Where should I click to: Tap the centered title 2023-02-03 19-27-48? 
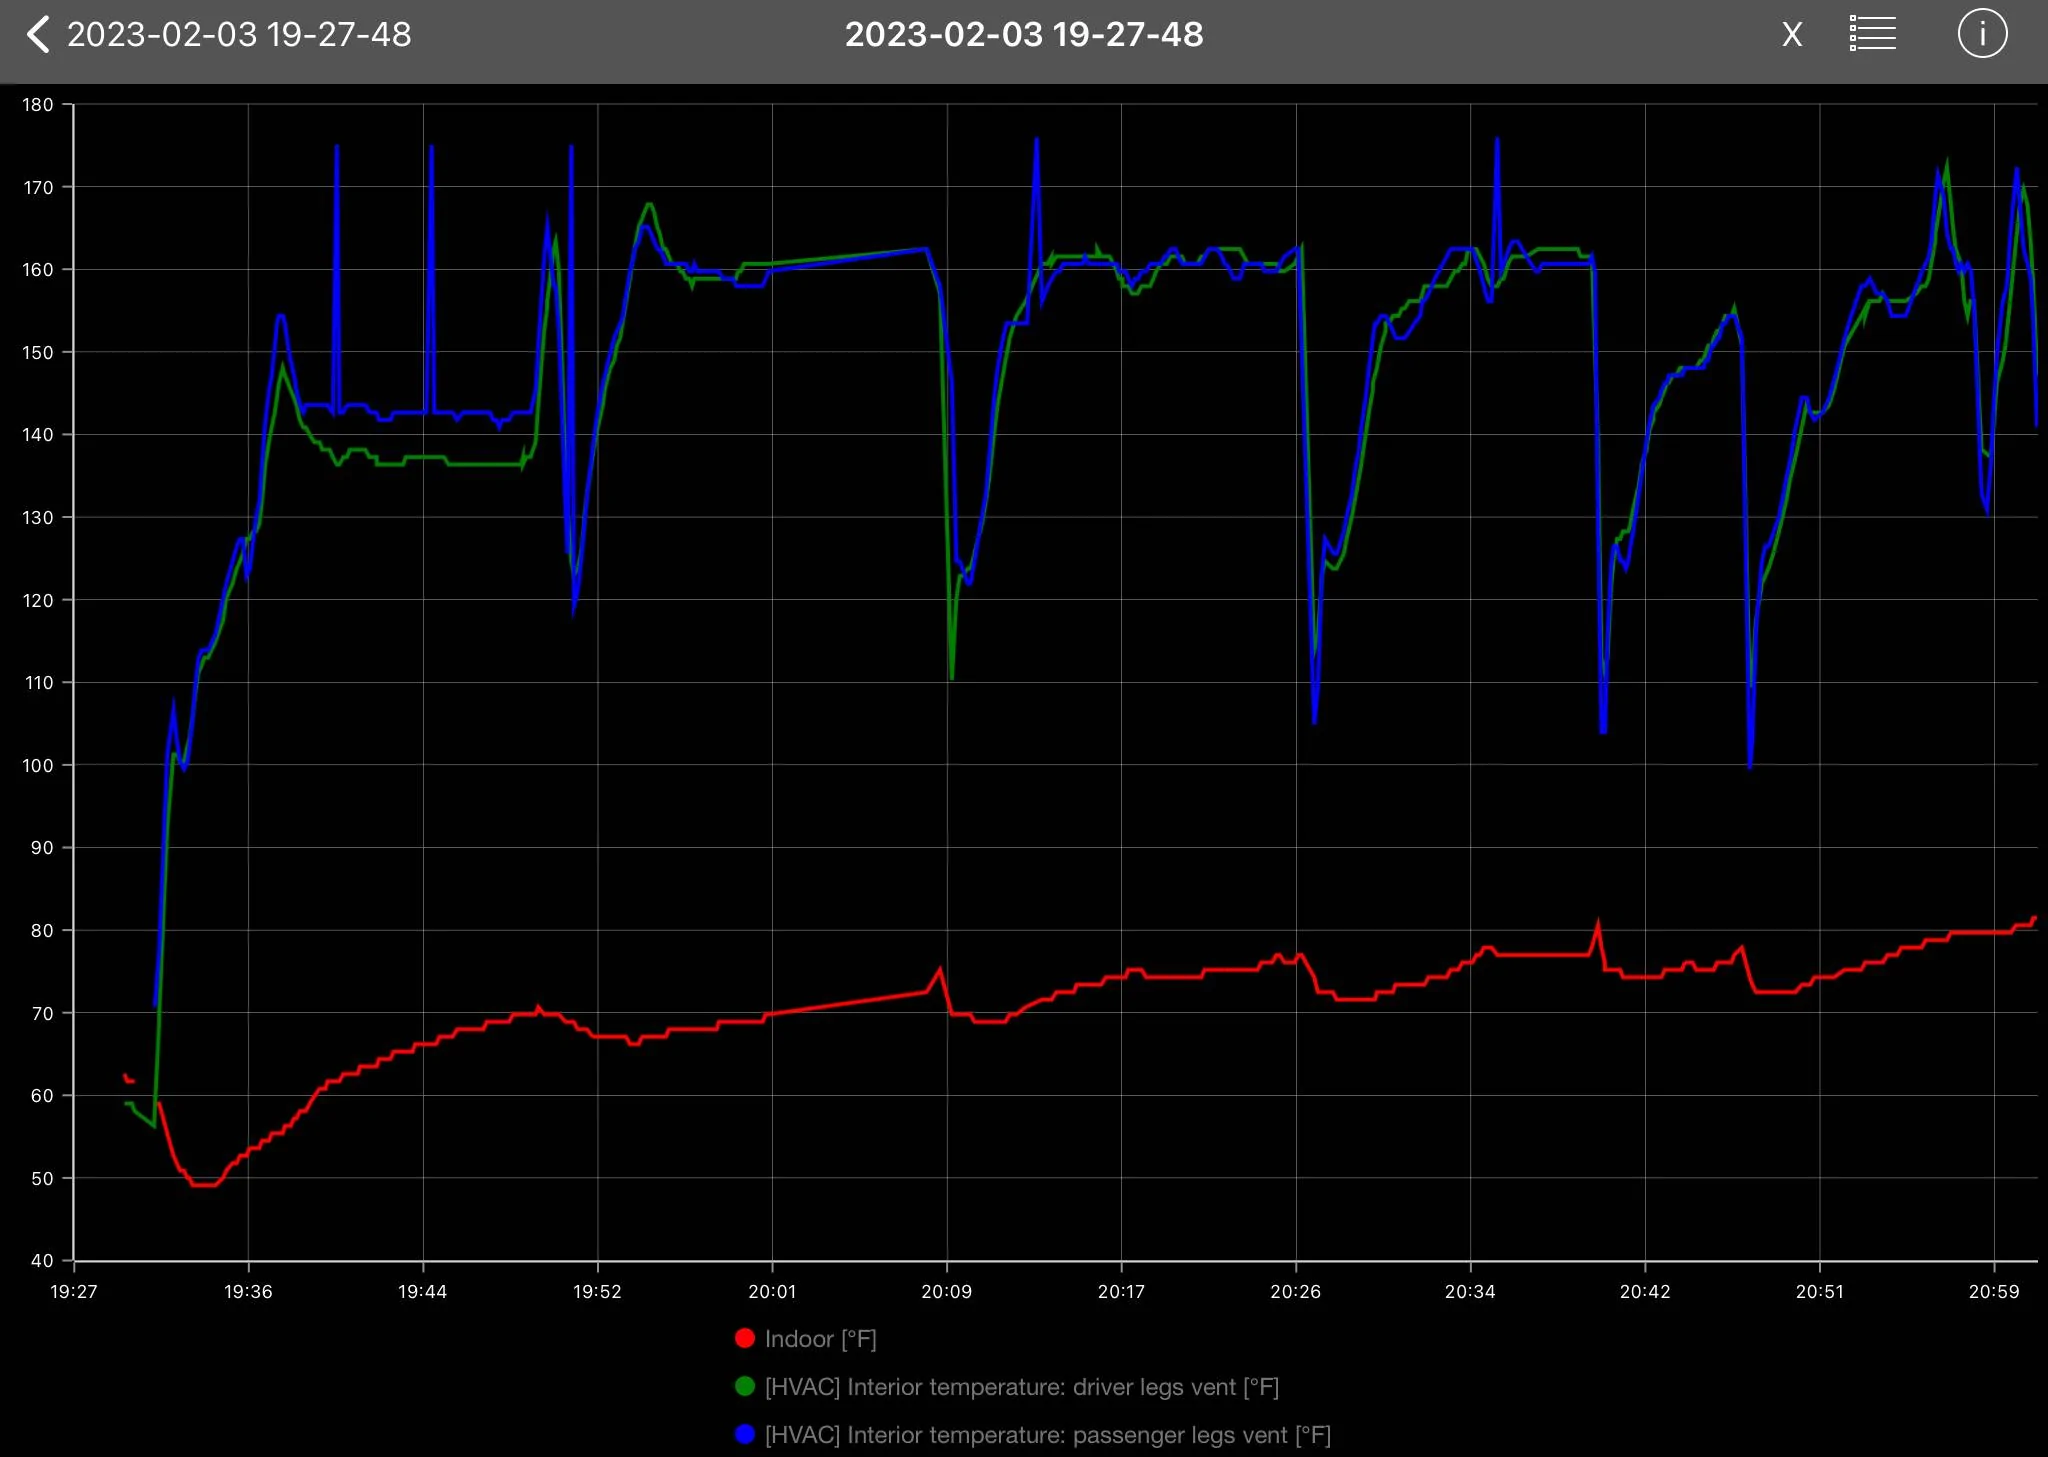pyautogui.click(x=1024, y=35)
